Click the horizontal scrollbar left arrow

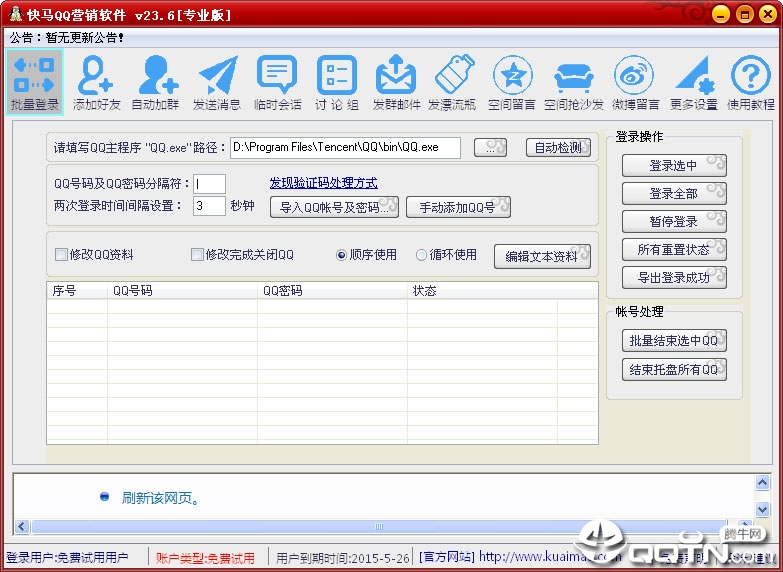(x=21, y=527)
